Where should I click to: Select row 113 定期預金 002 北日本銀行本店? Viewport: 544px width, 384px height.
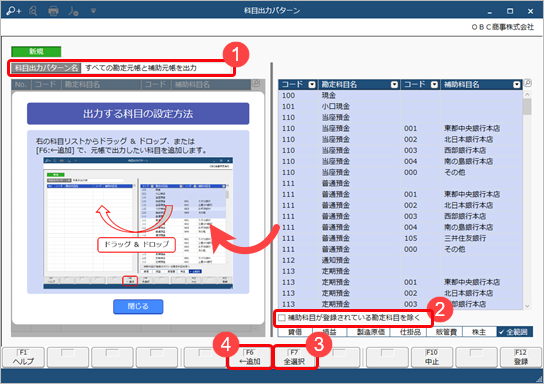(400, 293)
